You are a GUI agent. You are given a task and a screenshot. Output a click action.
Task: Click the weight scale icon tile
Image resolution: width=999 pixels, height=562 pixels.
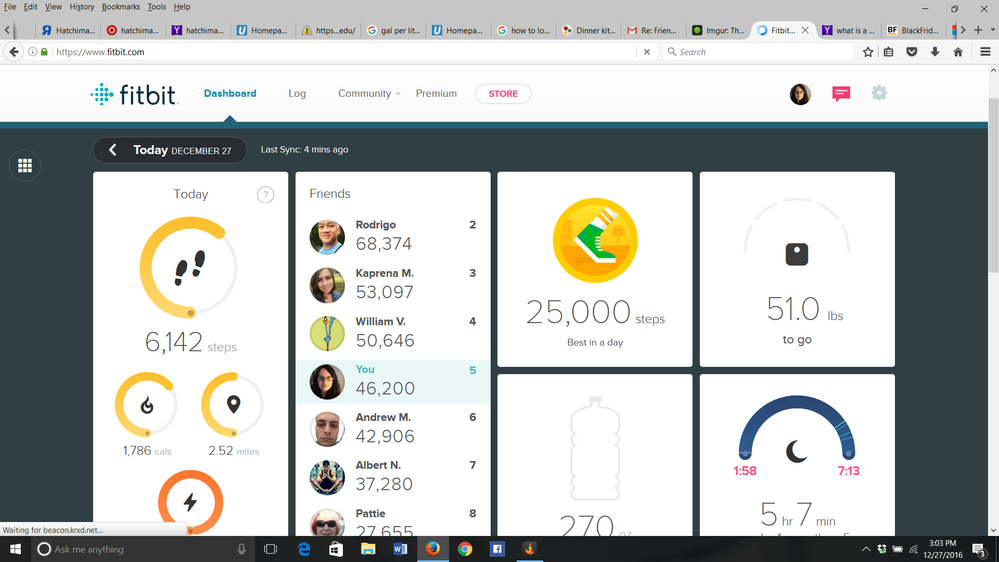coord(797,253)
